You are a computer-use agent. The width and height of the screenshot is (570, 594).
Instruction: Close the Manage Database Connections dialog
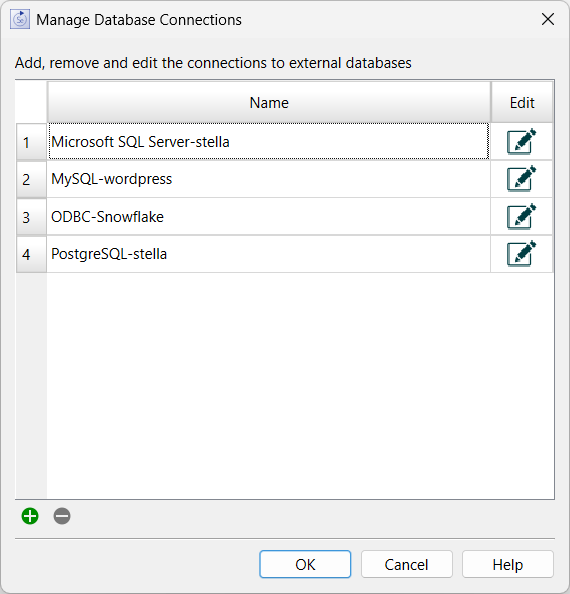tap(548, 19)
